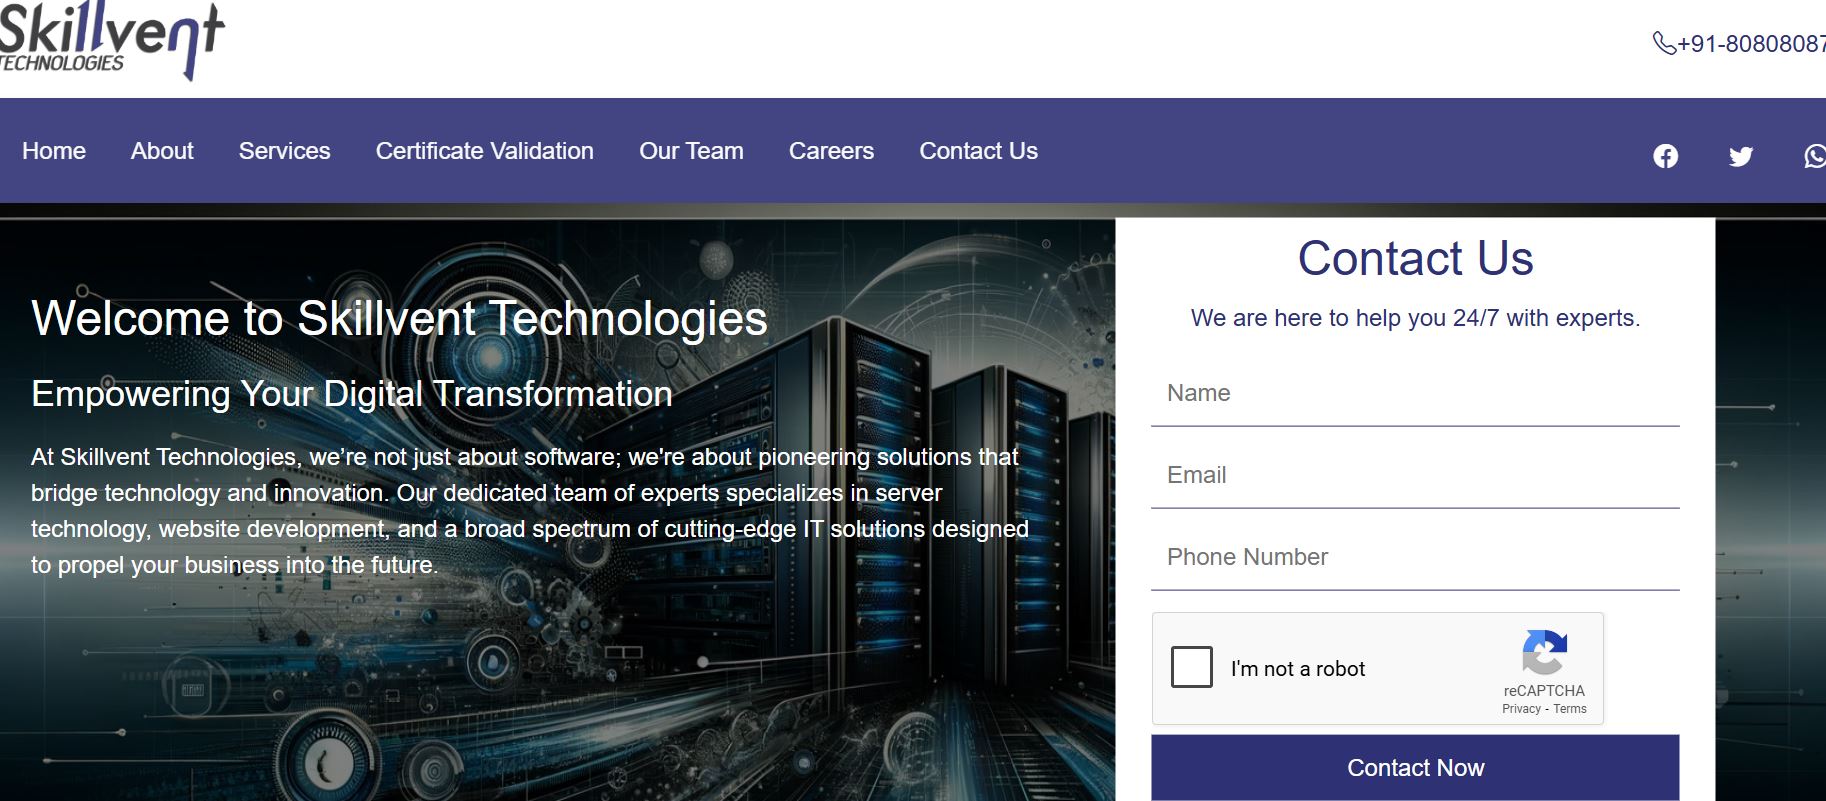
Task: Click the reCAPTCHA logo
Action: point(1544,652)
